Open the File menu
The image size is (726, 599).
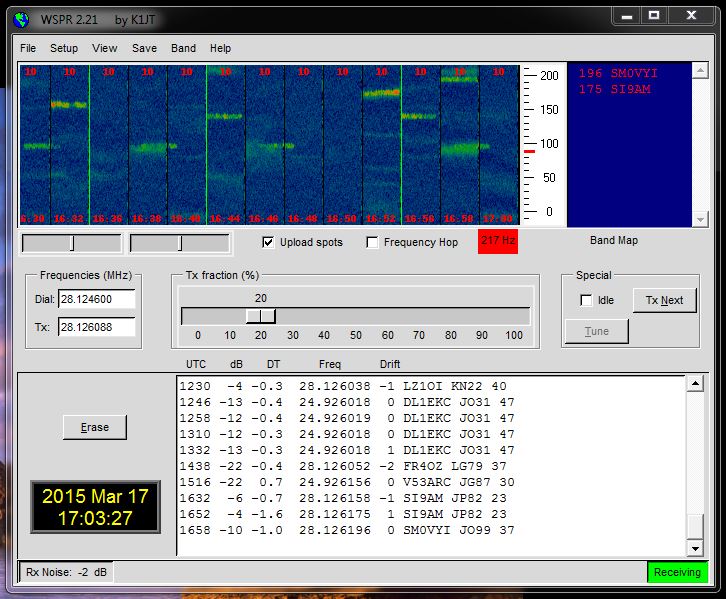pyautogui.click(x=28, y=48)
